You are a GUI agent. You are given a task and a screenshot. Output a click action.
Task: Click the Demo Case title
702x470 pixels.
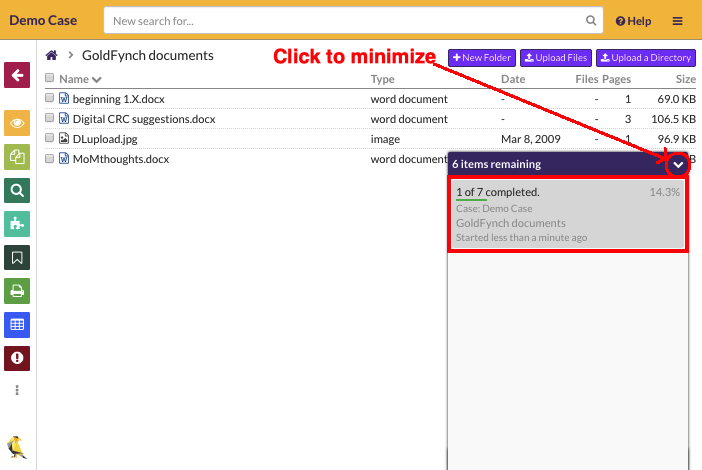(x=43, y=21)
